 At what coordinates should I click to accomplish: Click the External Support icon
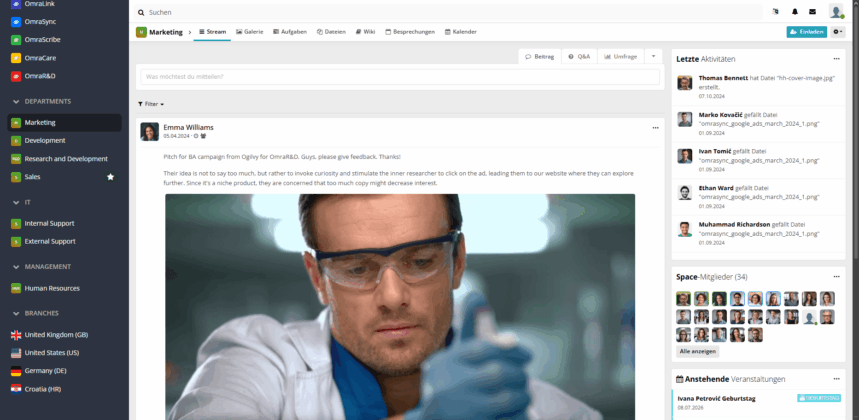click(x=16, y=241)
